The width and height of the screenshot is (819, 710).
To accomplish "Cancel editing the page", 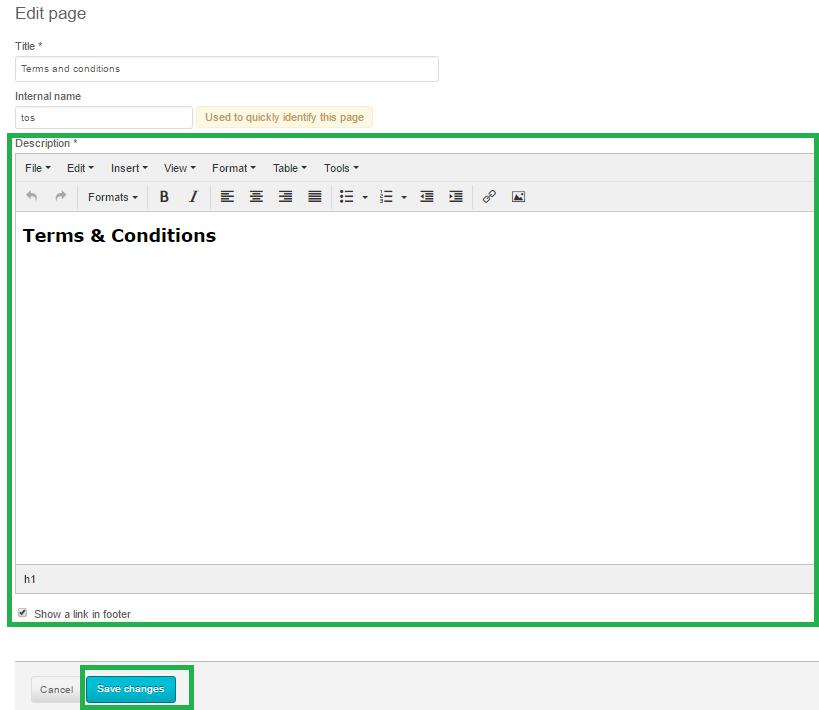I will [57, 690].
